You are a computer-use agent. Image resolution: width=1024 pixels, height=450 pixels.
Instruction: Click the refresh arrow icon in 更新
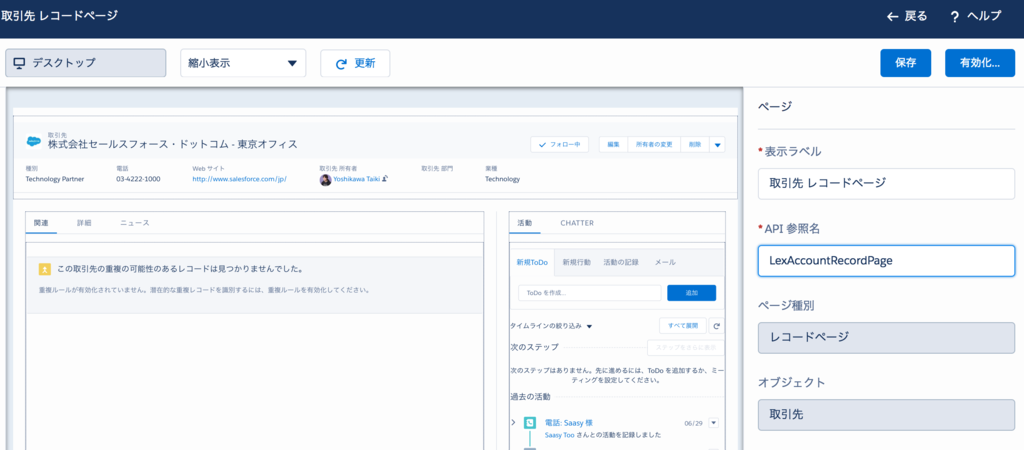point(340,64)
